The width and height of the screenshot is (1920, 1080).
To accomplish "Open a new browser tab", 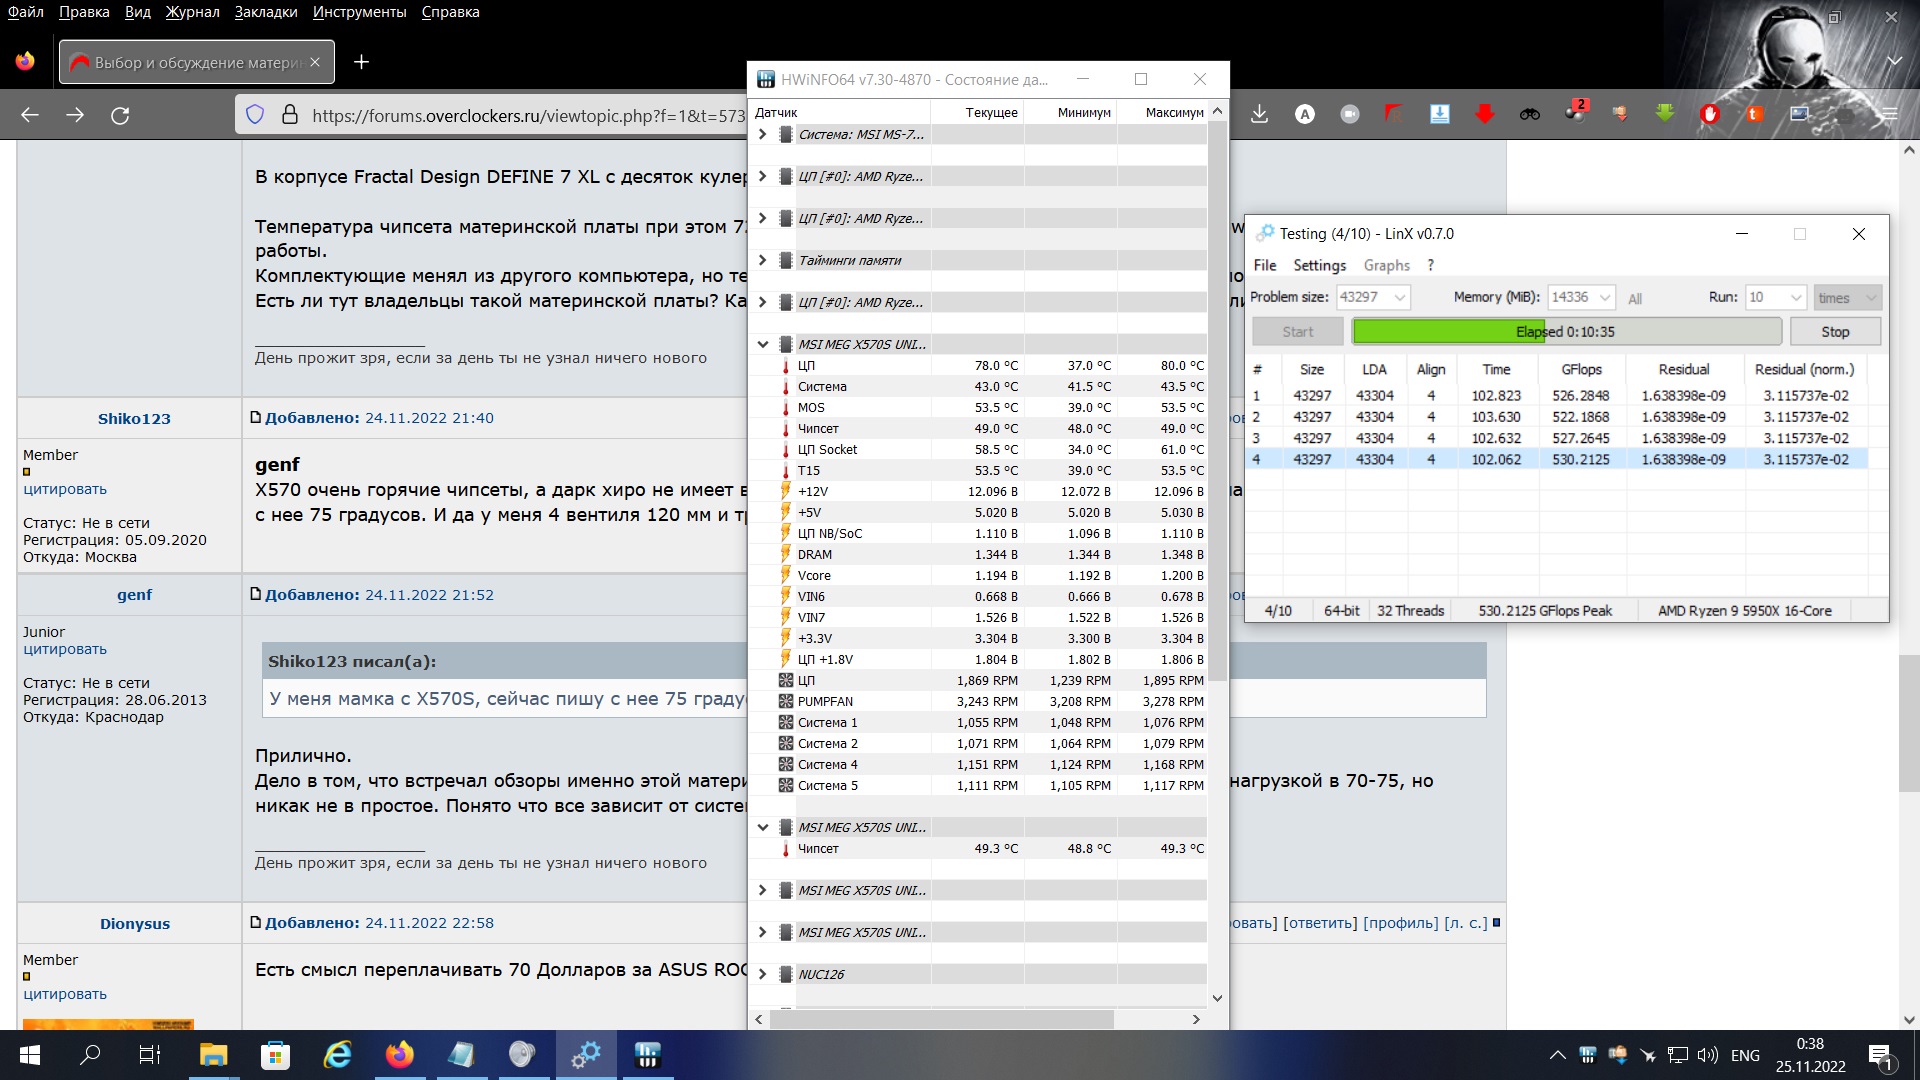I will point(362,62).
